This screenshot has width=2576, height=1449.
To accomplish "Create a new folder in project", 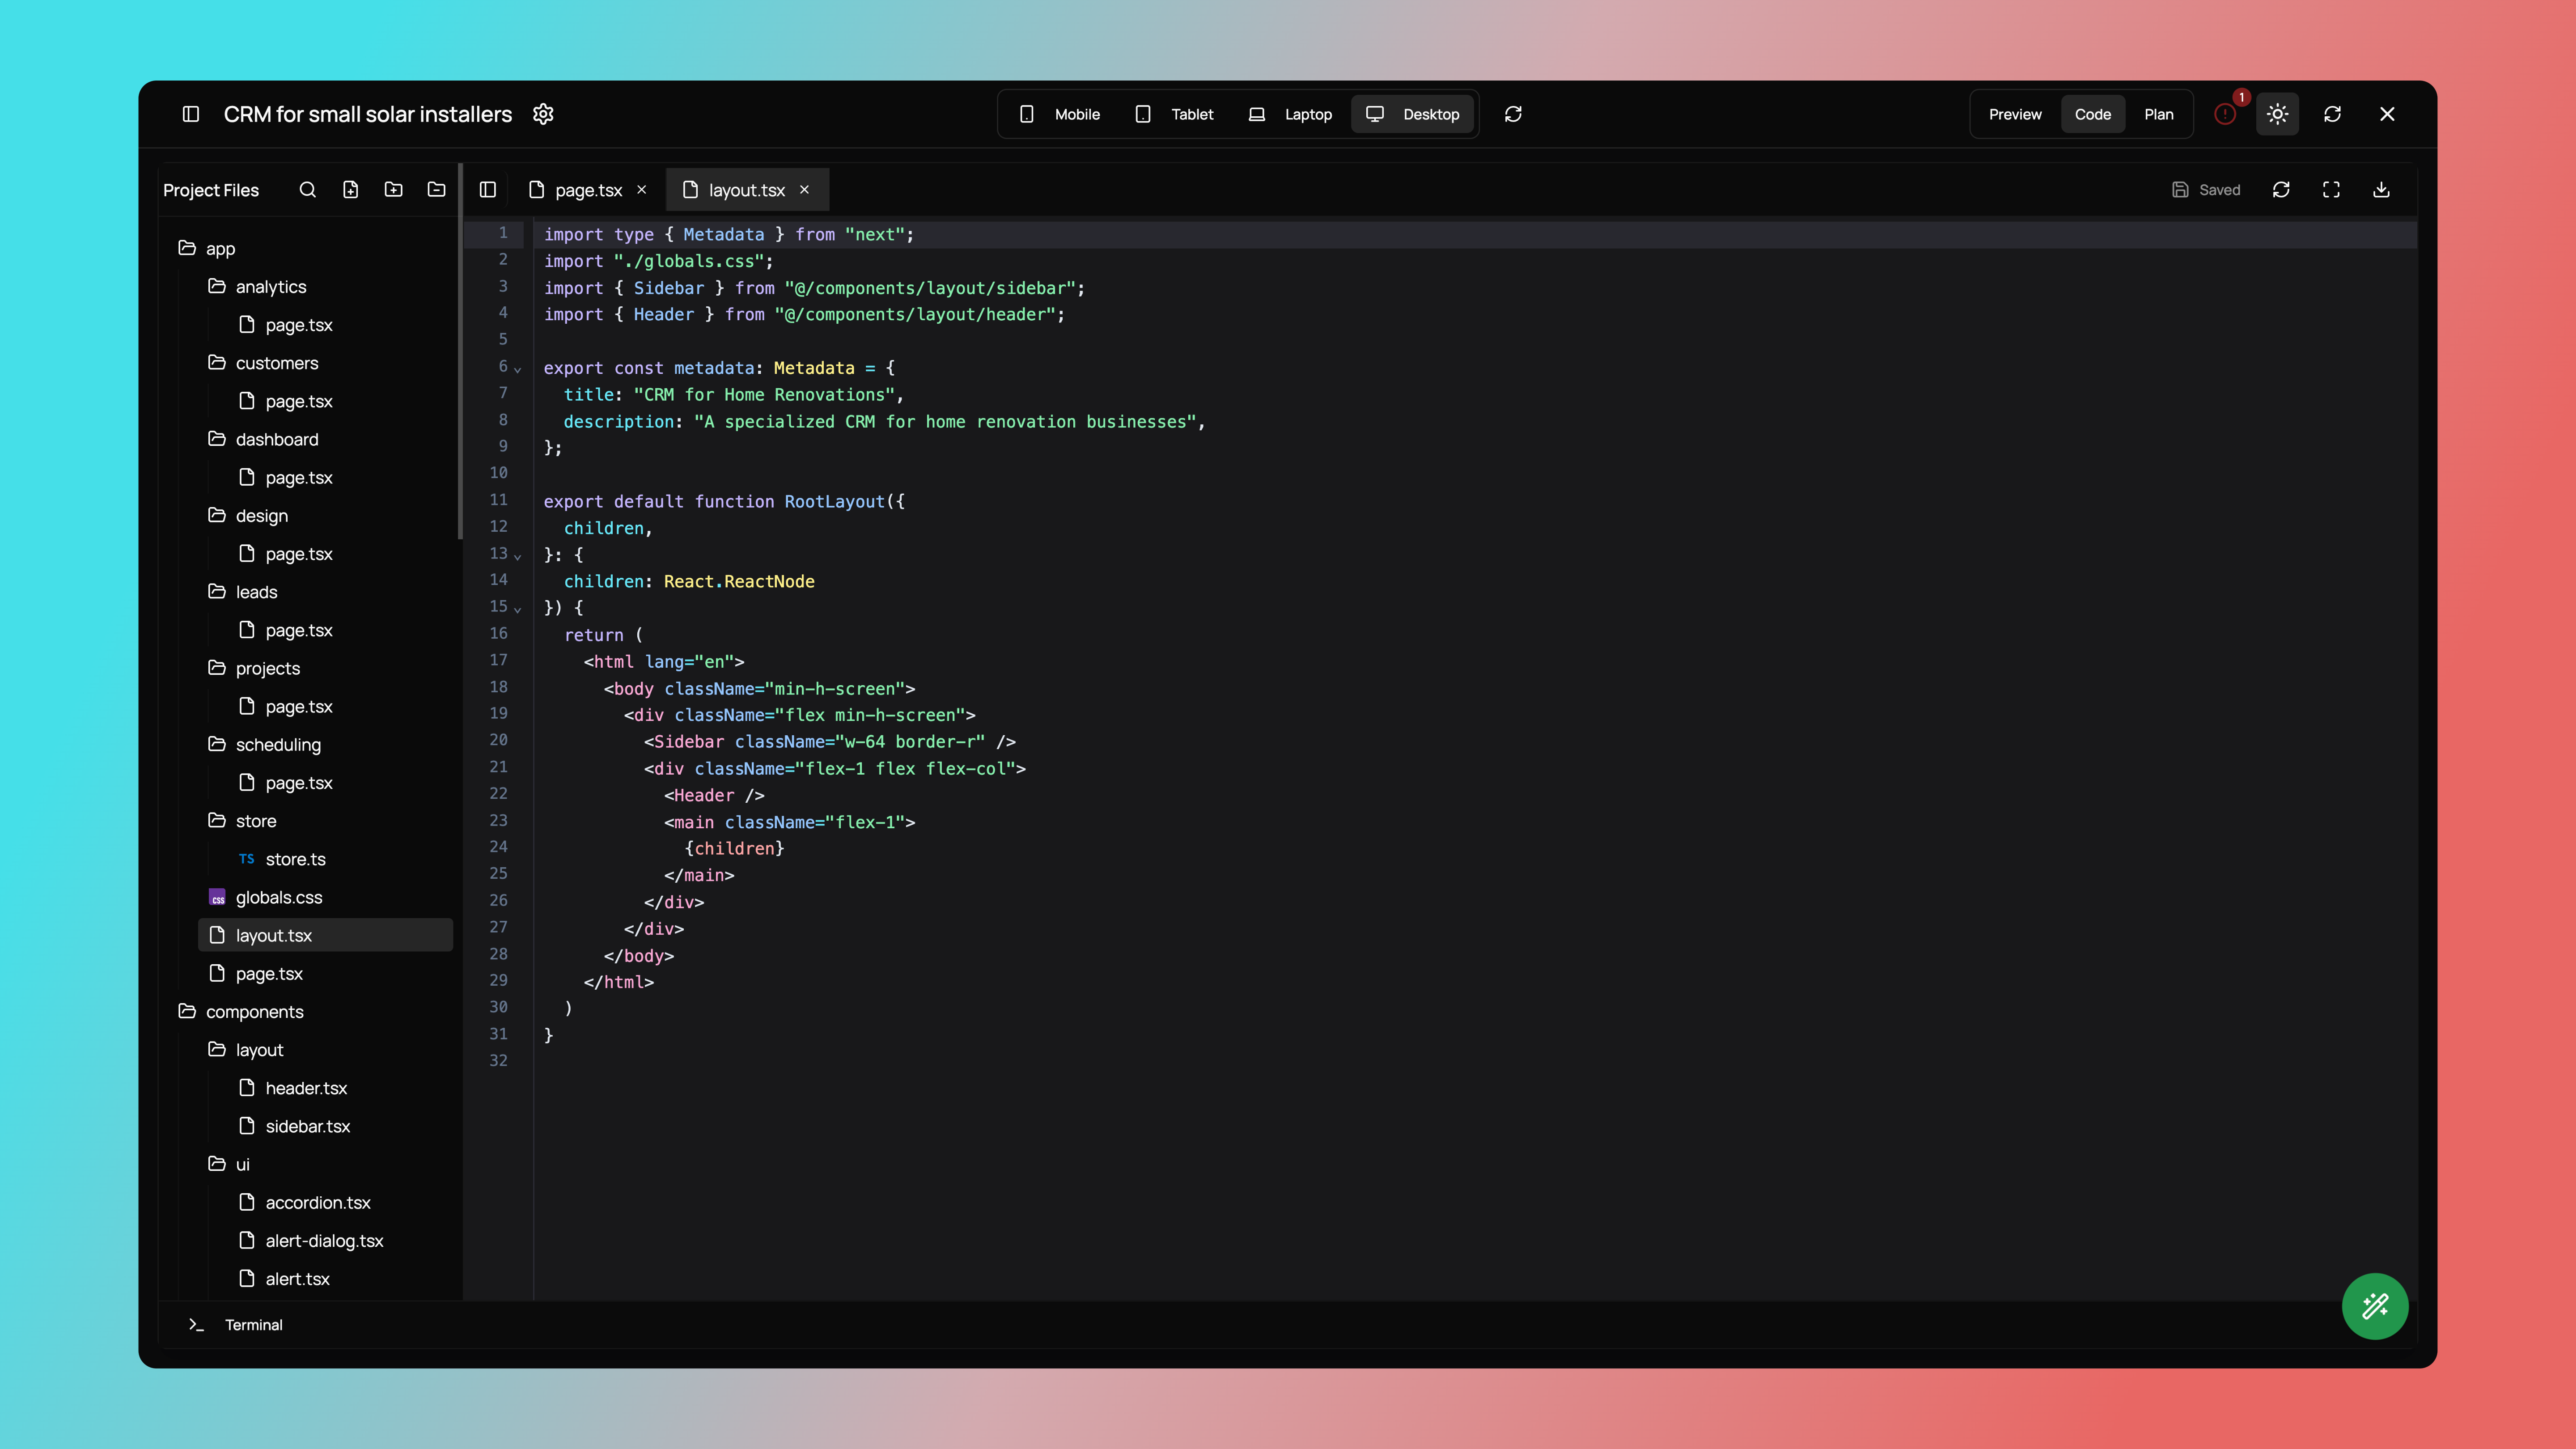I will tap(393, 190).
